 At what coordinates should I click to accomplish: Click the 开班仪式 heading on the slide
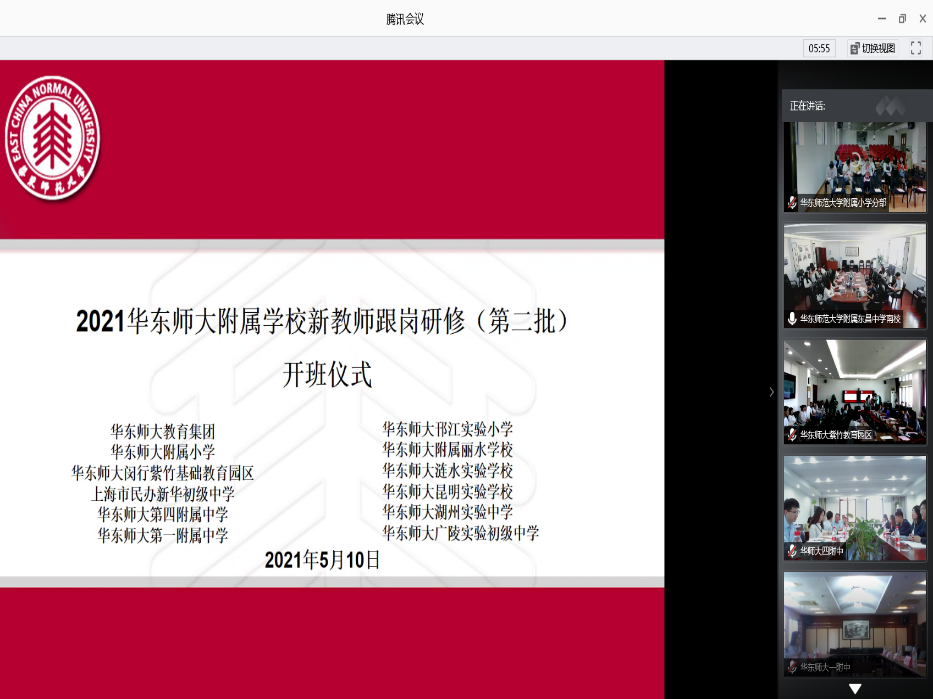pos(327,375)
